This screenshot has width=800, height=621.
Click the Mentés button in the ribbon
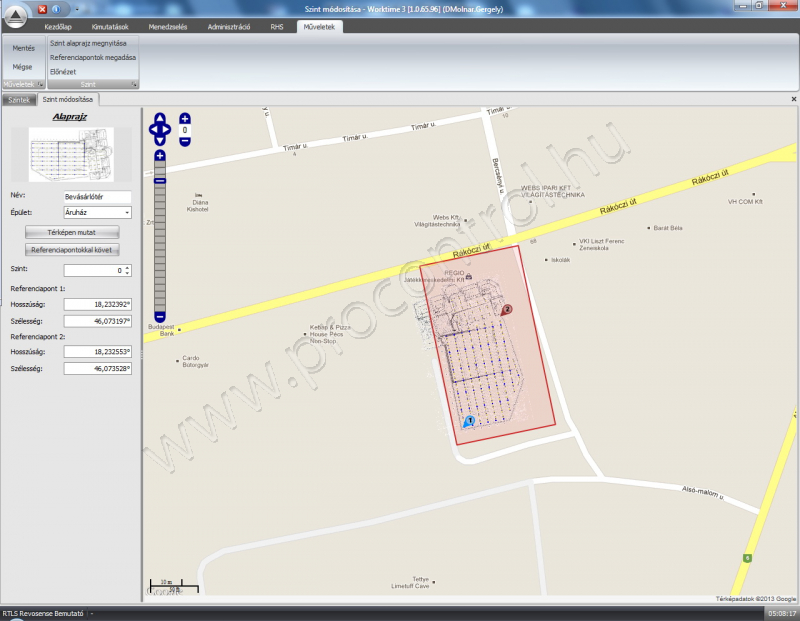pyautogui.click(x=23, y=48)
